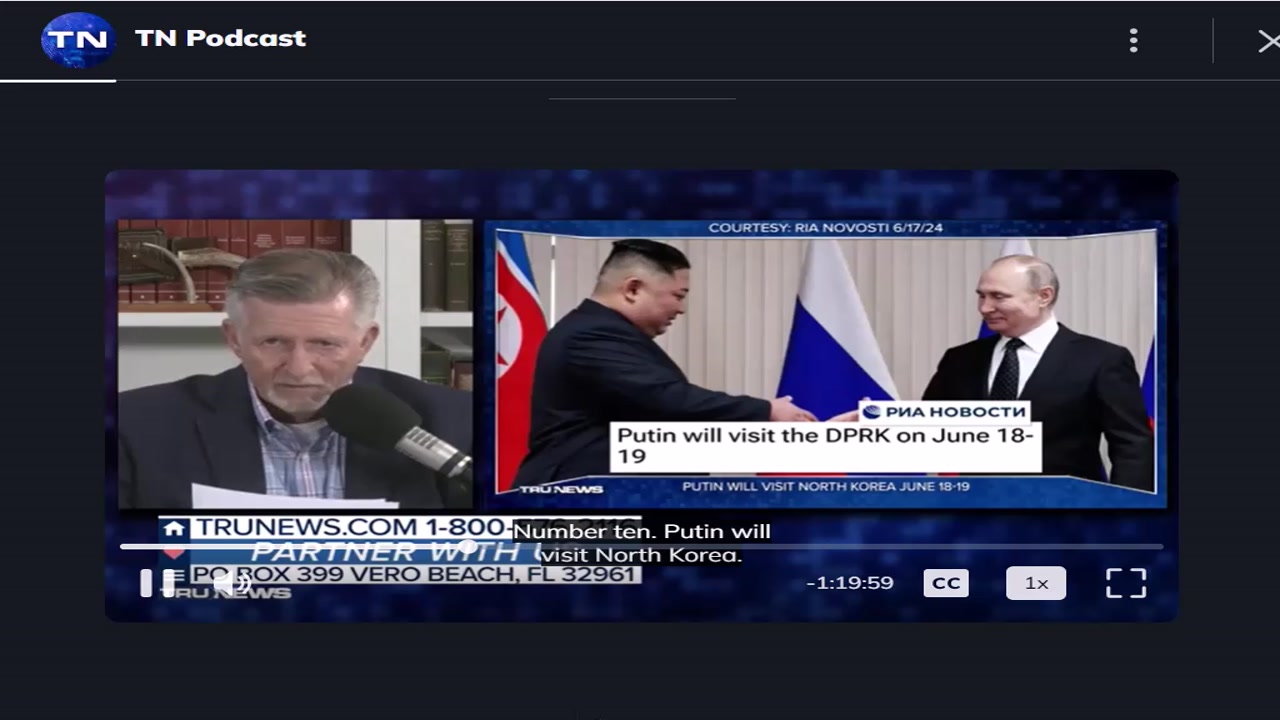Screen dimensions: 1280x720
Task: Click the -1:19:59 remaining time display
Action: (850, 583)
